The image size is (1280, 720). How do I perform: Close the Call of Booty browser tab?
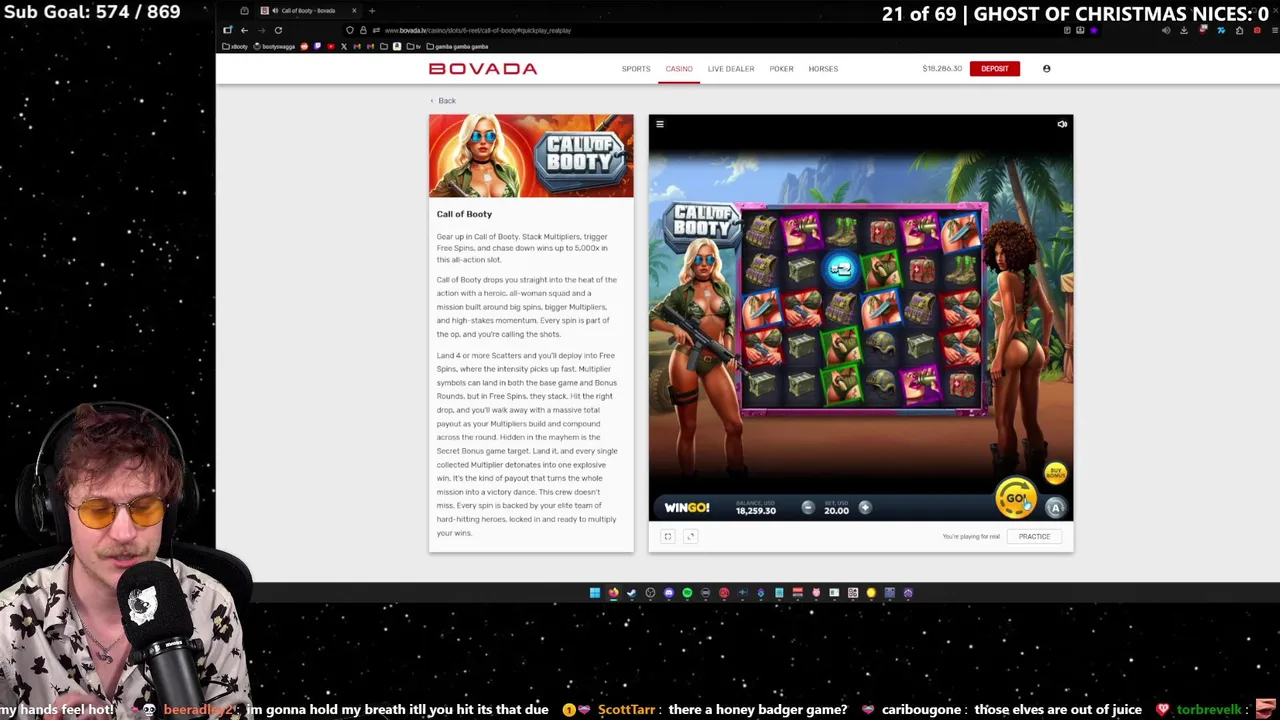354,11
